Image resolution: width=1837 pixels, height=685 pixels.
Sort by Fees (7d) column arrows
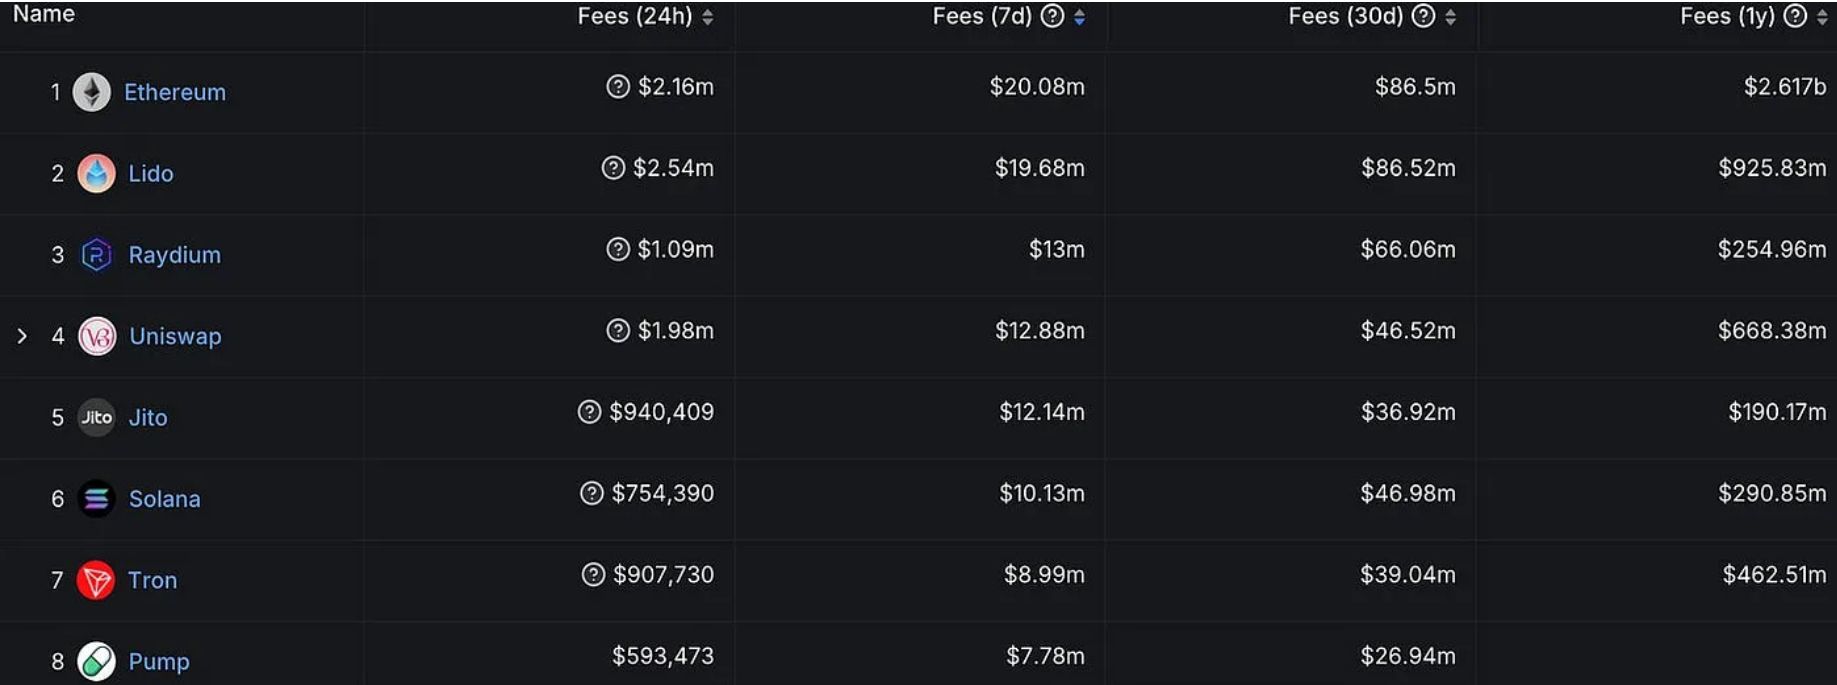[x=1079, y=17]
